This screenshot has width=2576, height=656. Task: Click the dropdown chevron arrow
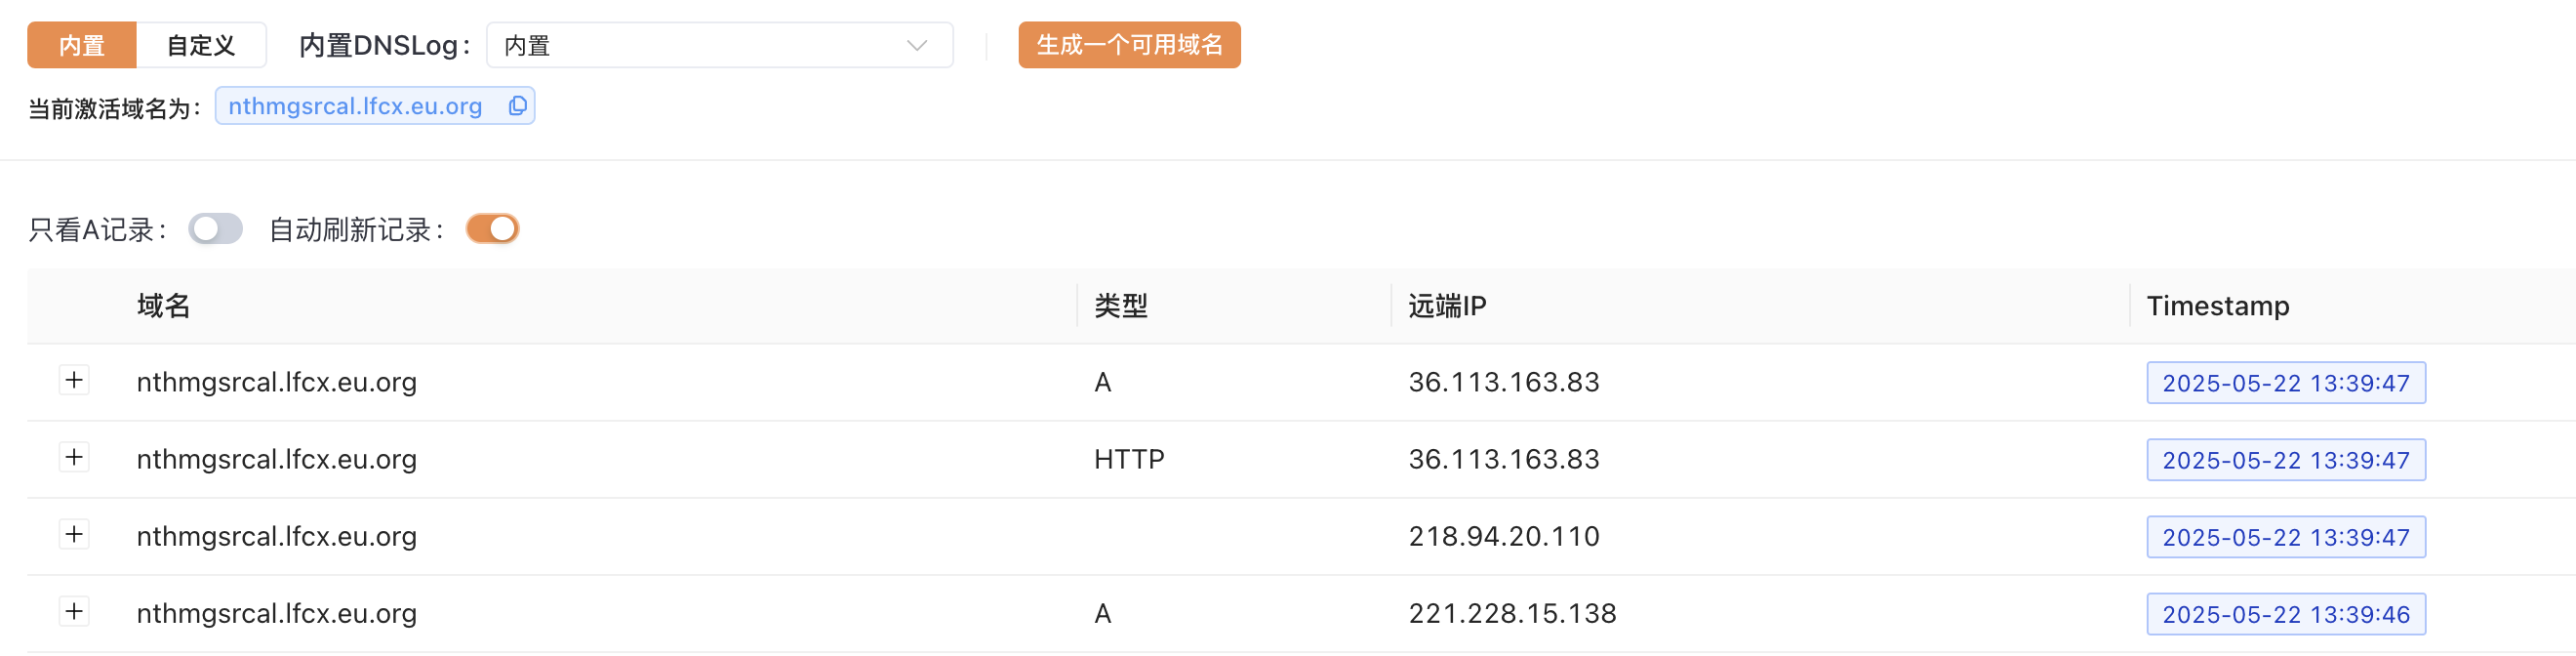(916, 46)
